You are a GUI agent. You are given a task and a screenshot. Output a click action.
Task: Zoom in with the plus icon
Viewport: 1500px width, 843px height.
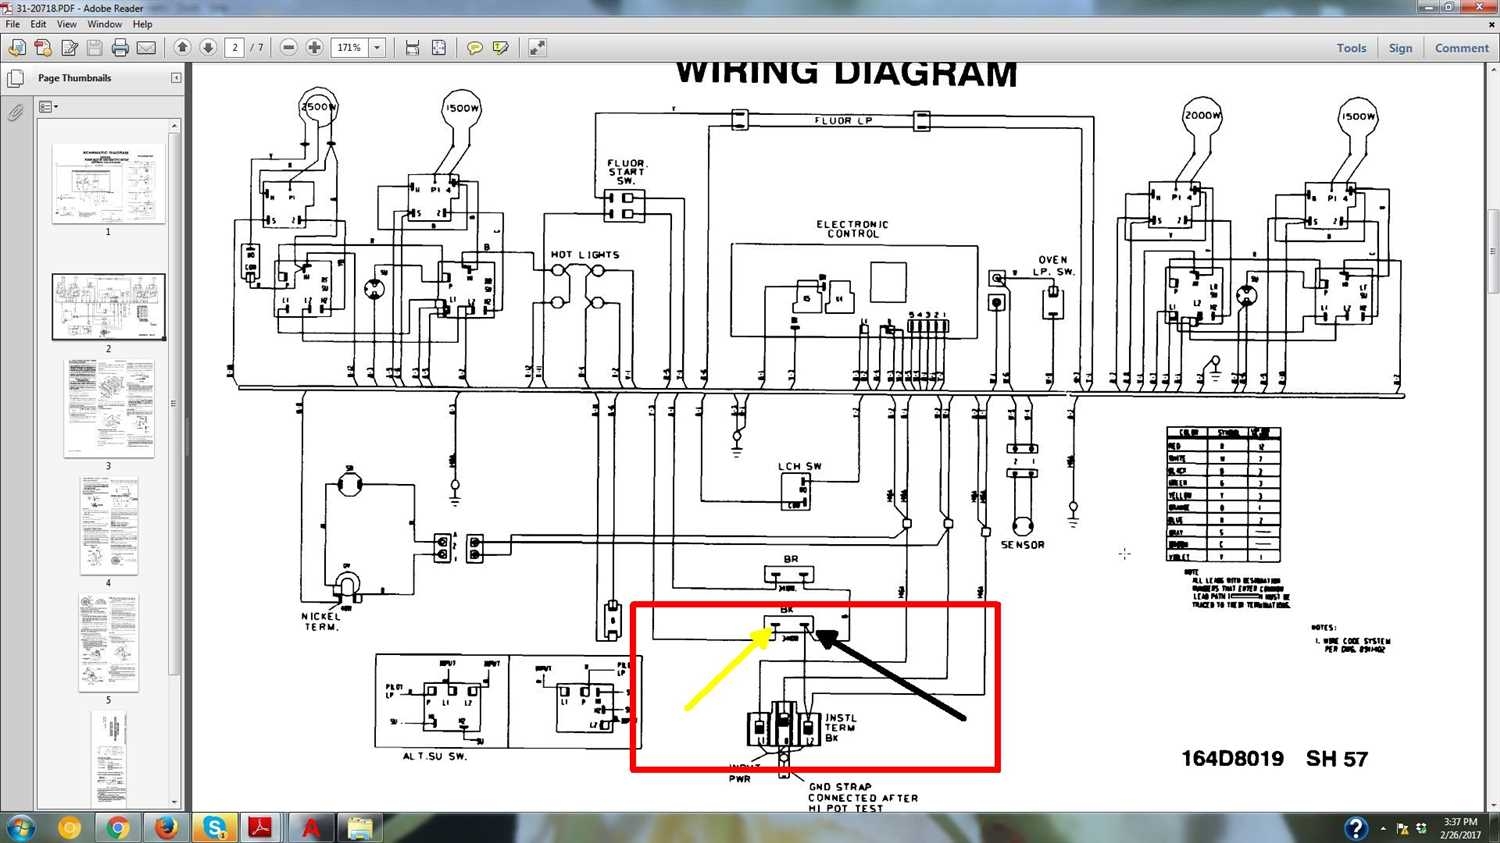[x=314, y=47]
